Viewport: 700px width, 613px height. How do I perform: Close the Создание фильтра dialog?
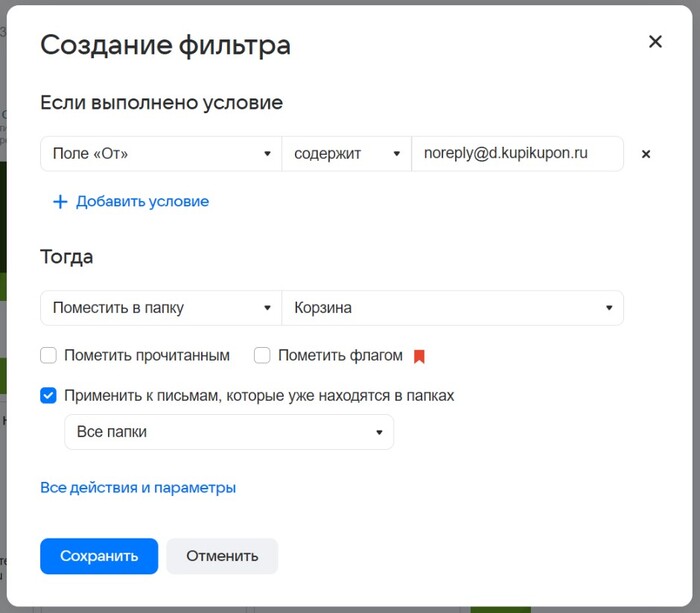point(655,42)
